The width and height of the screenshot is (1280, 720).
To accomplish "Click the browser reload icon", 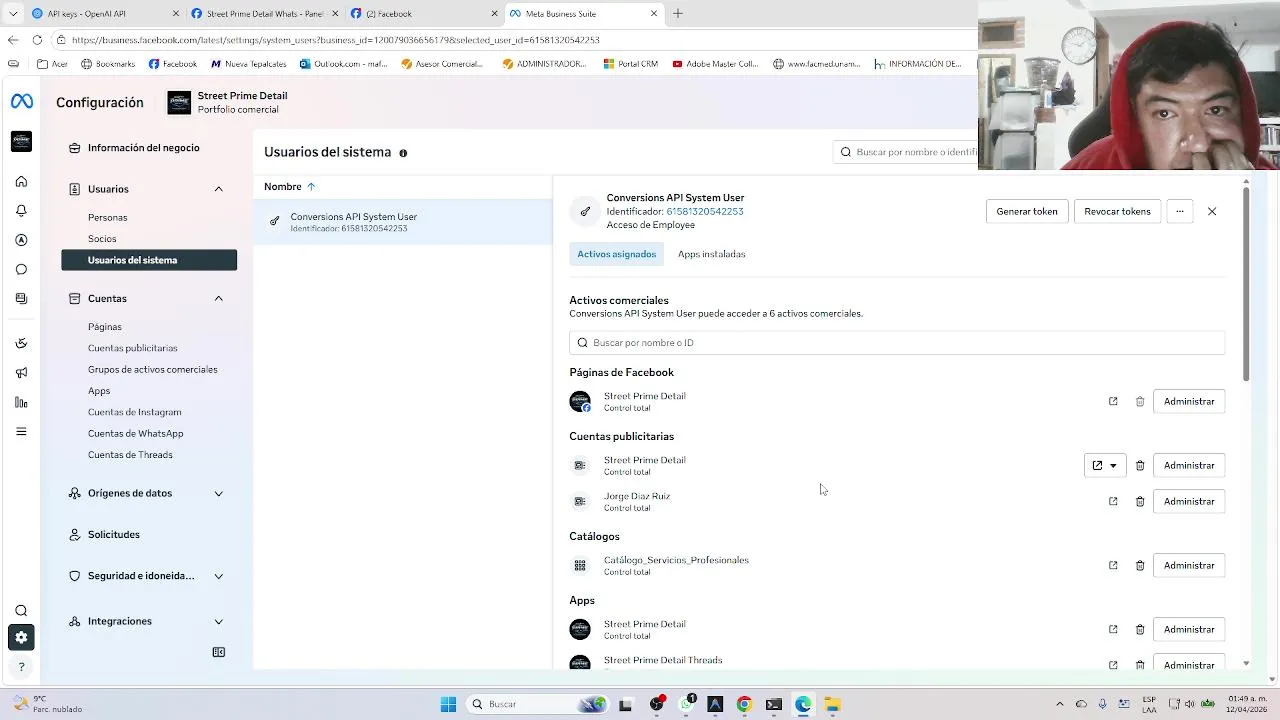I will click(x=37, y=40).
